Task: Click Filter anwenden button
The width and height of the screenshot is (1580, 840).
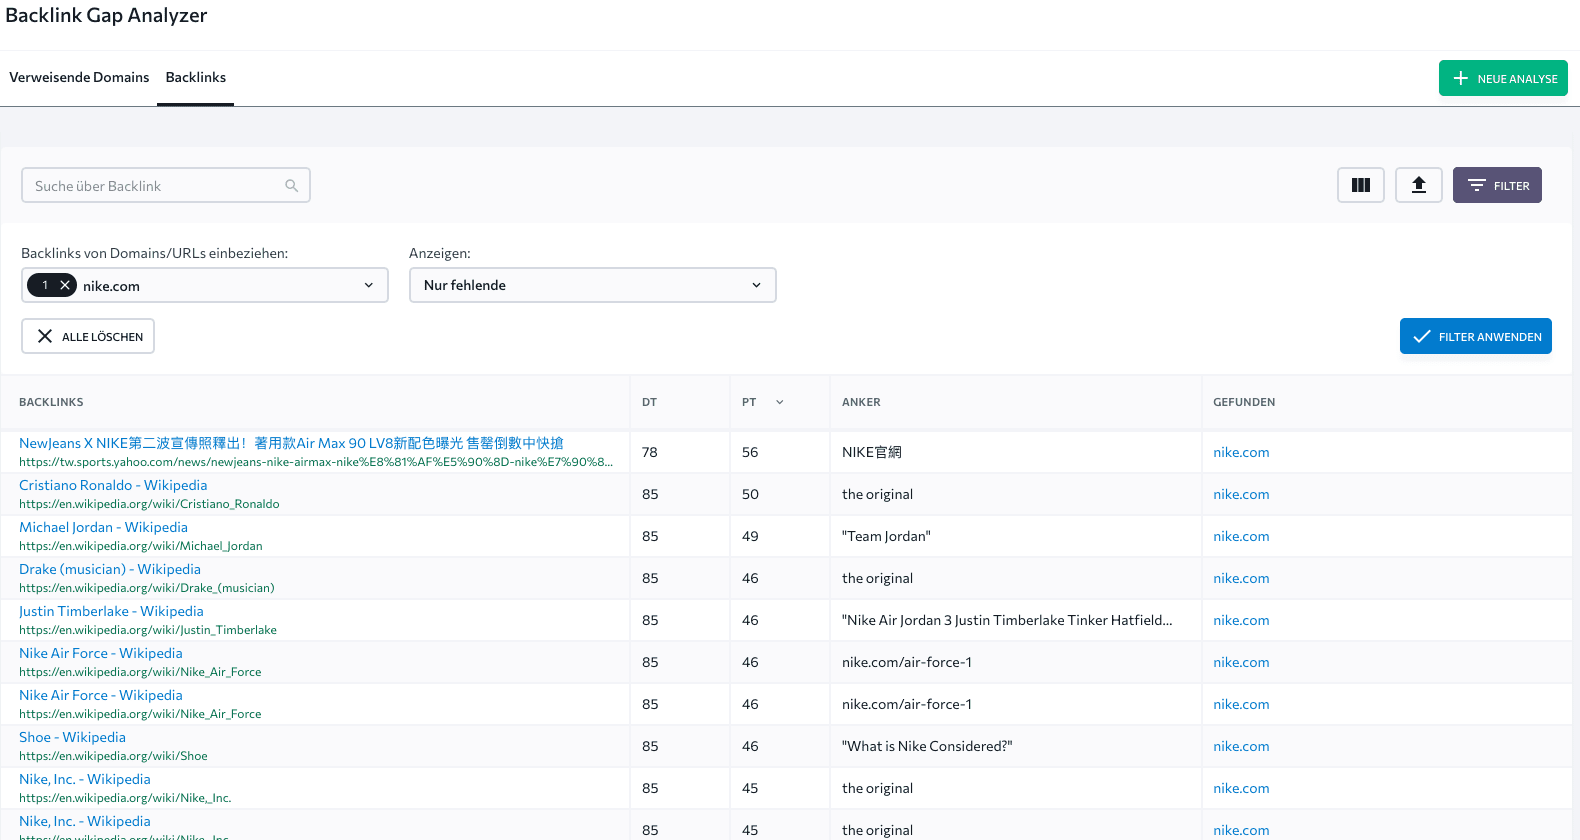Action: click(x=1475, y=336)
